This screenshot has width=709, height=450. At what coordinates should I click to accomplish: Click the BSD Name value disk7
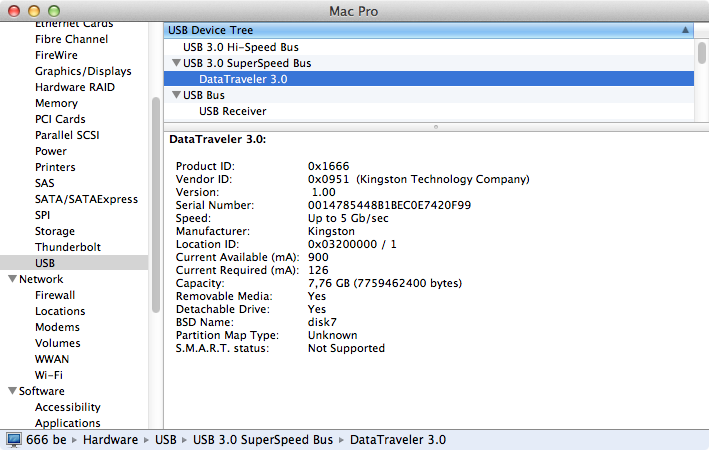322,322
